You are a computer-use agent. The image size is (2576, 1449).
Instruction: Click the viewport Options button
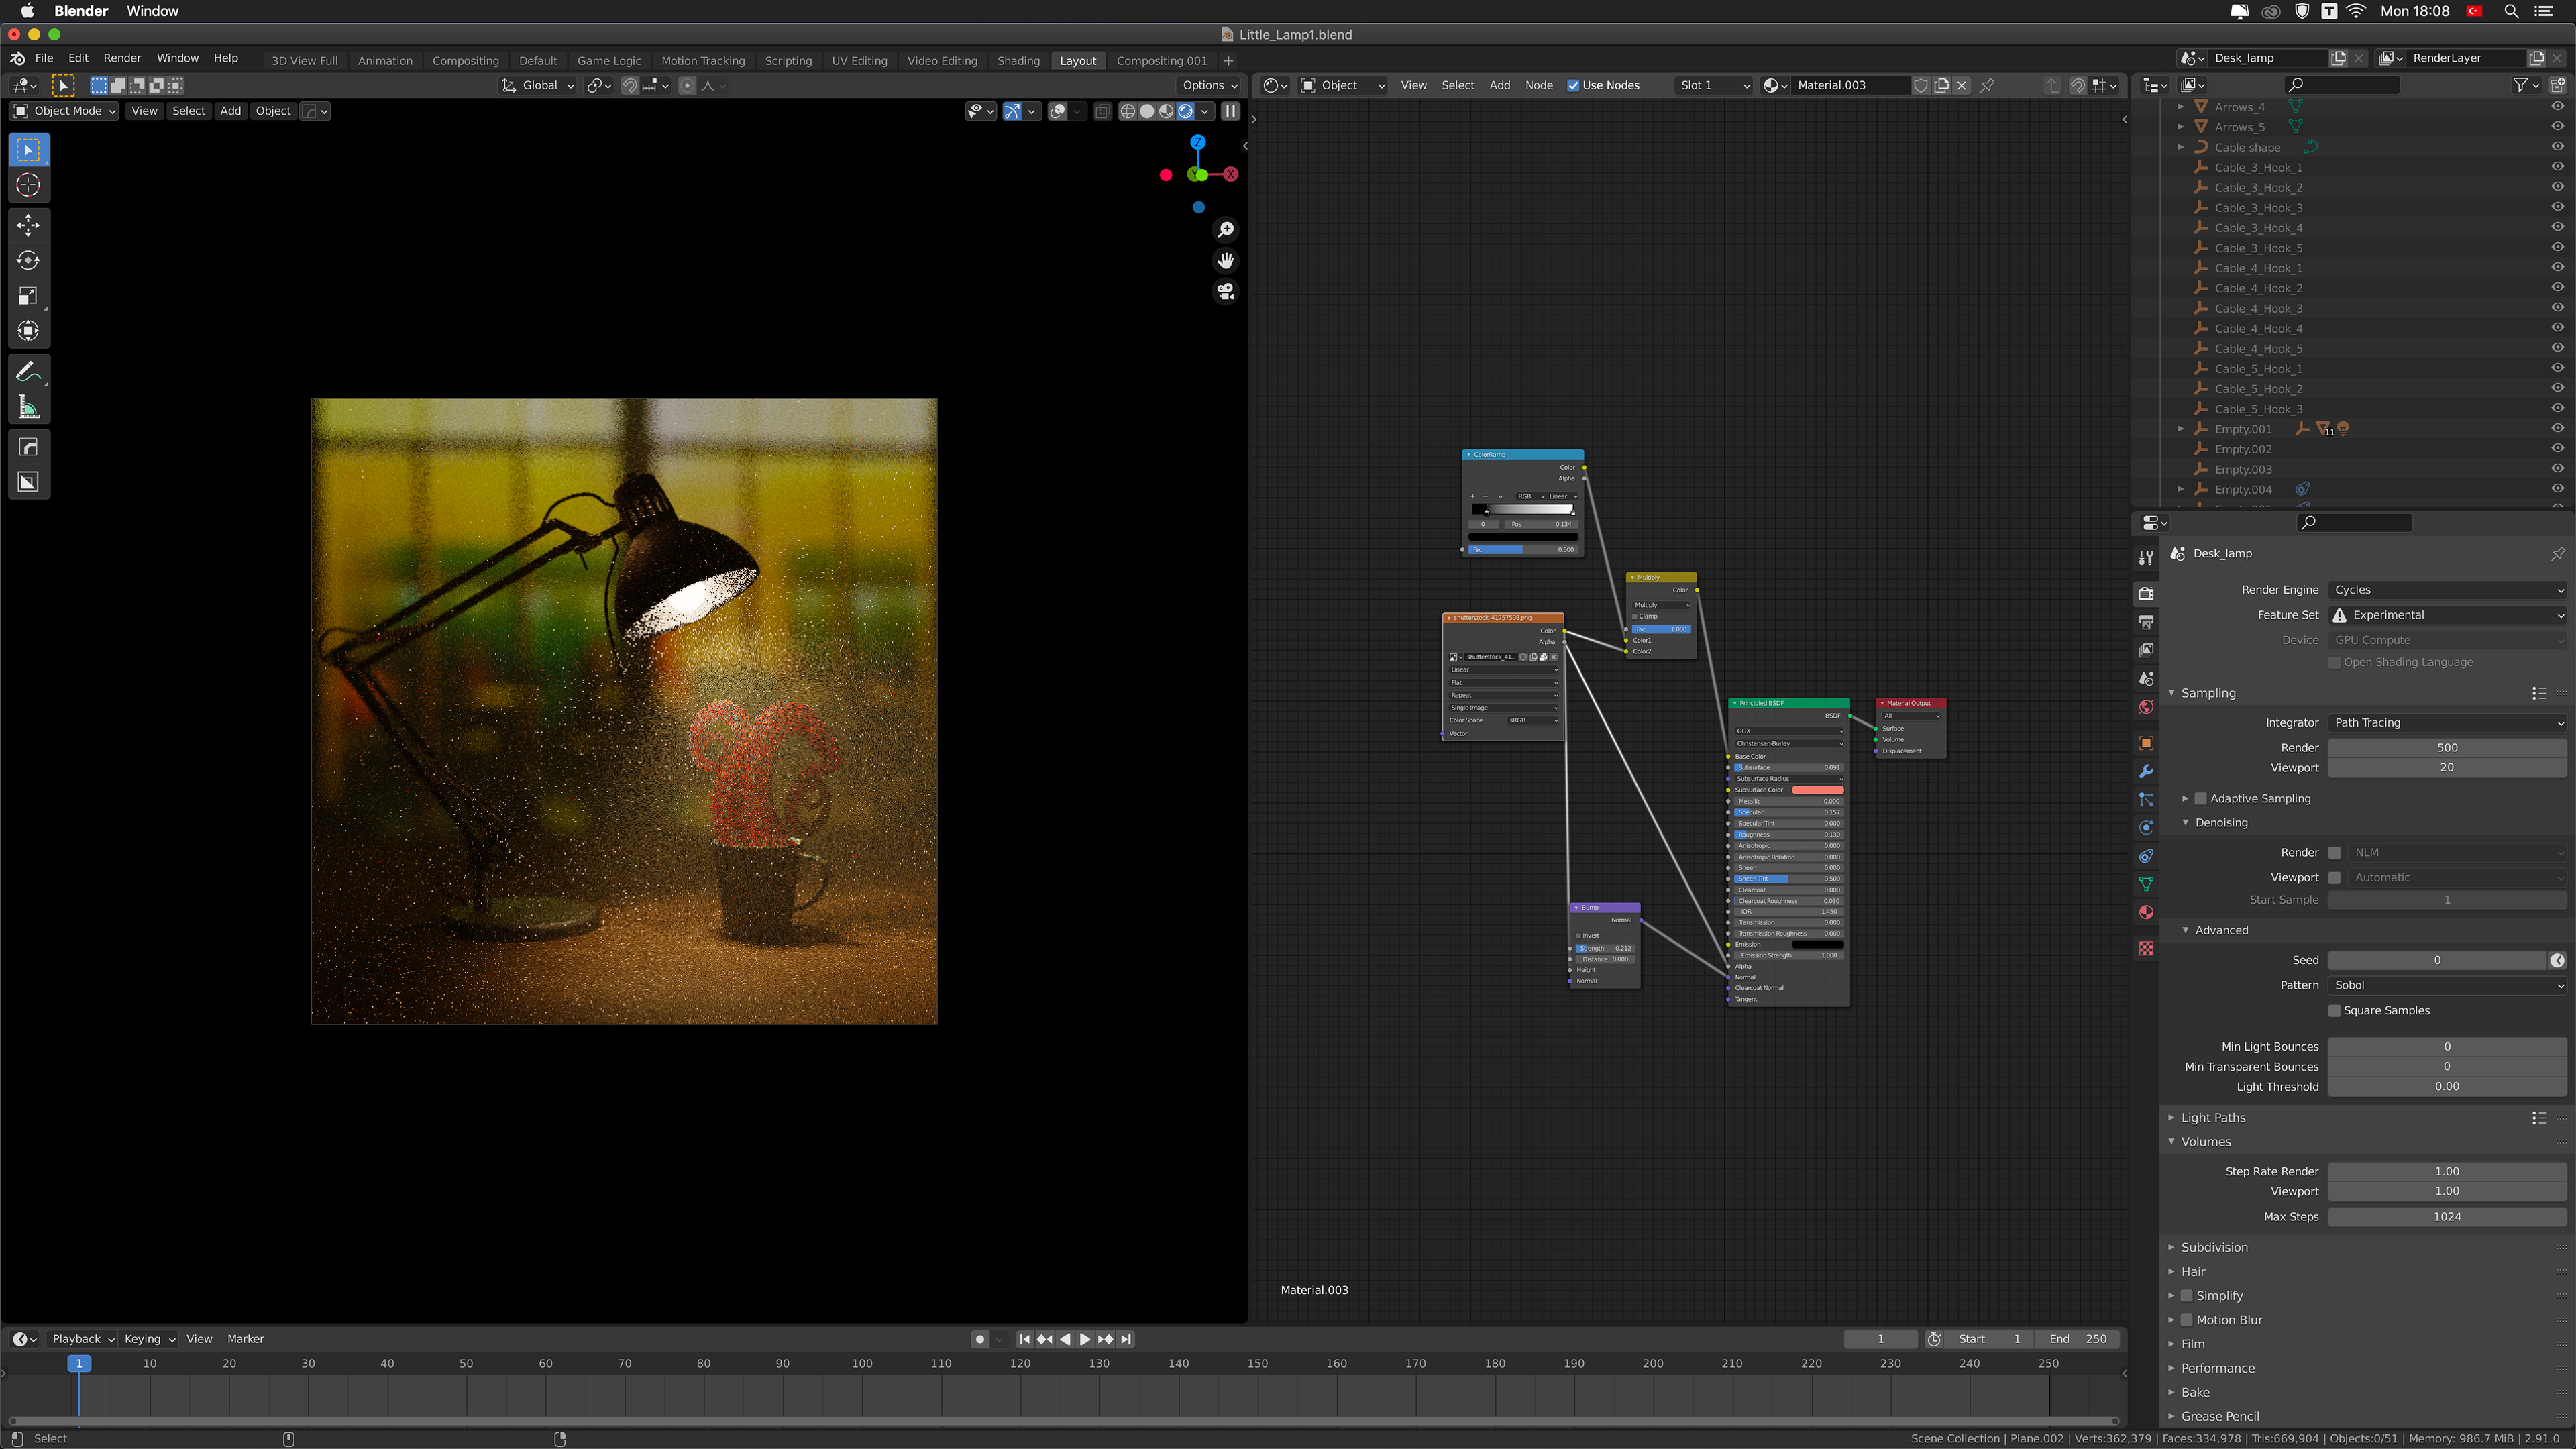coord(1209,85)
